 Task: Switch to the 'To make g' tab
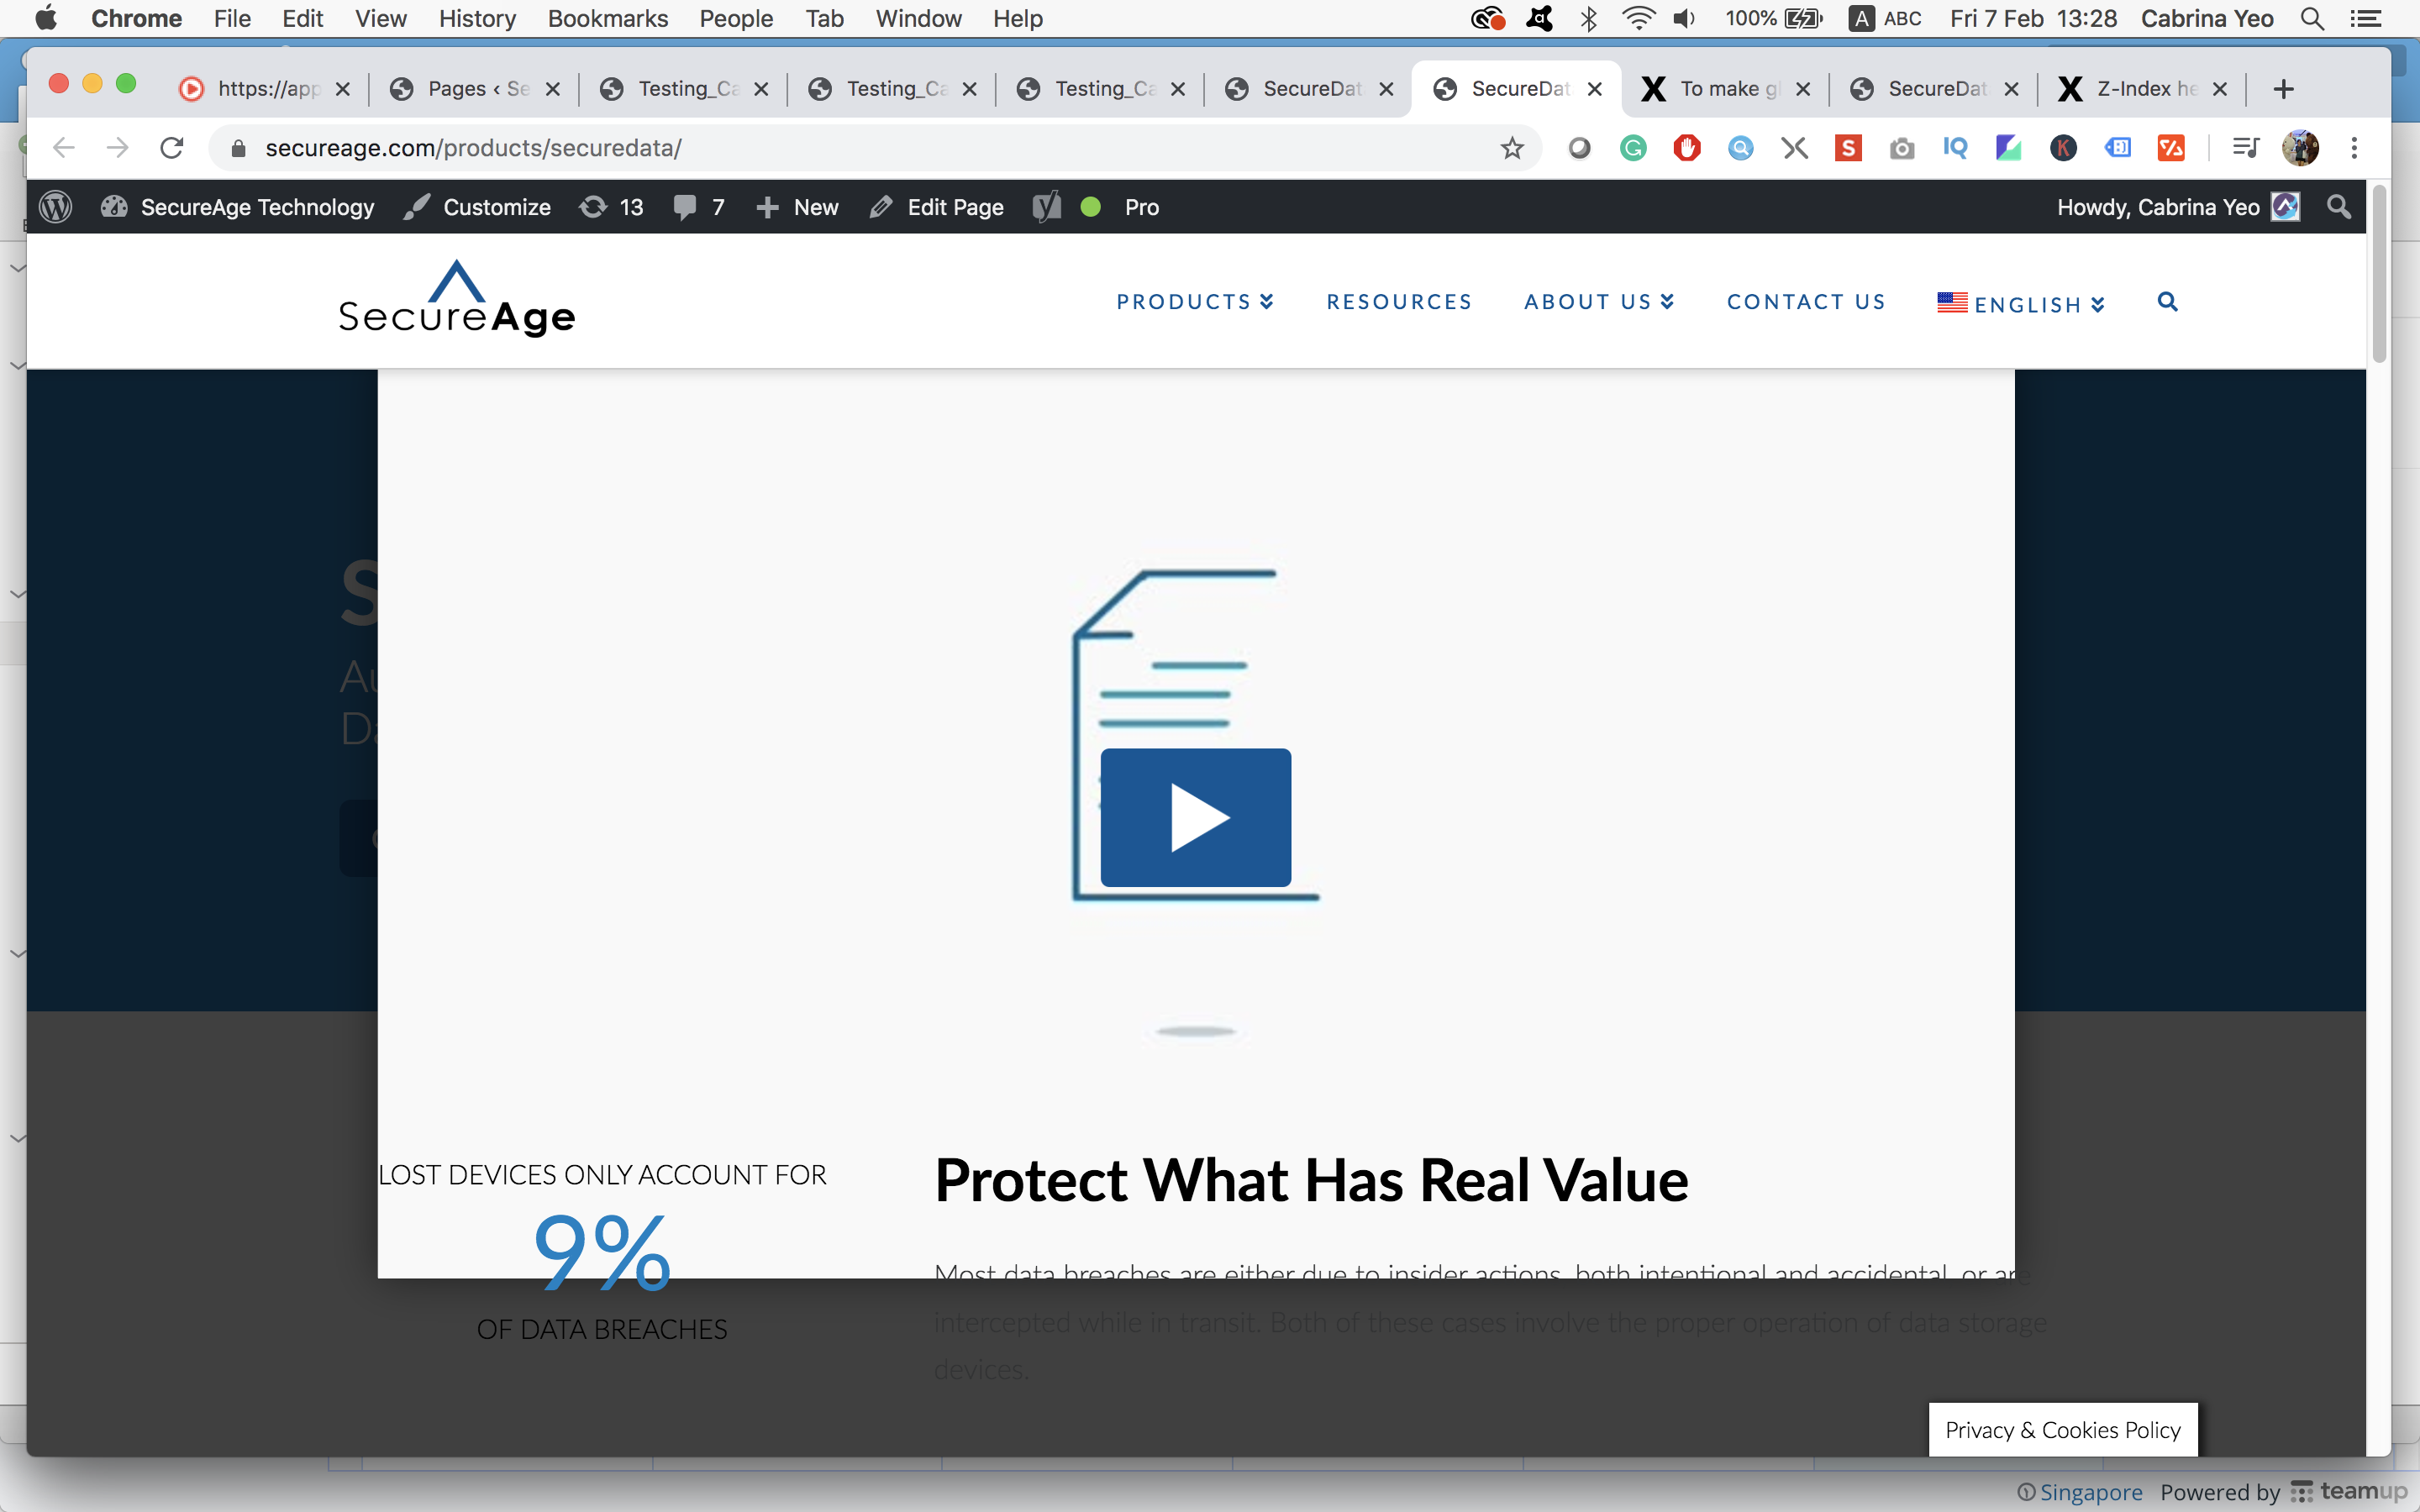coord(1725,89)
